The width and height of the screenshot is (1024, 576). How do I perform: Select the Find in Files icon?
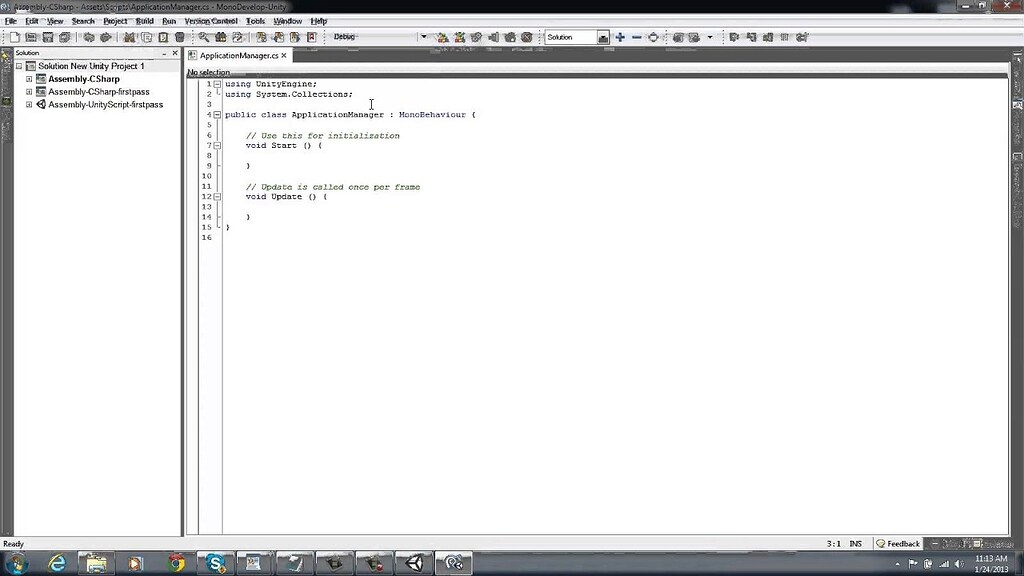click(221, 37)
